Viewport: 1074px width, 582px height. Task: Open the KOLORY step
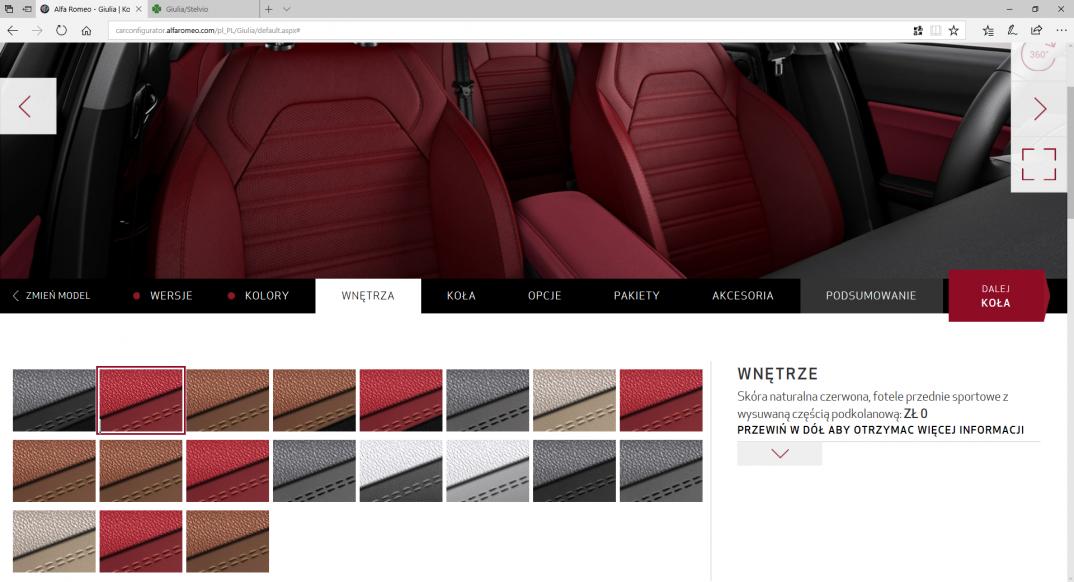pos(258,296)
